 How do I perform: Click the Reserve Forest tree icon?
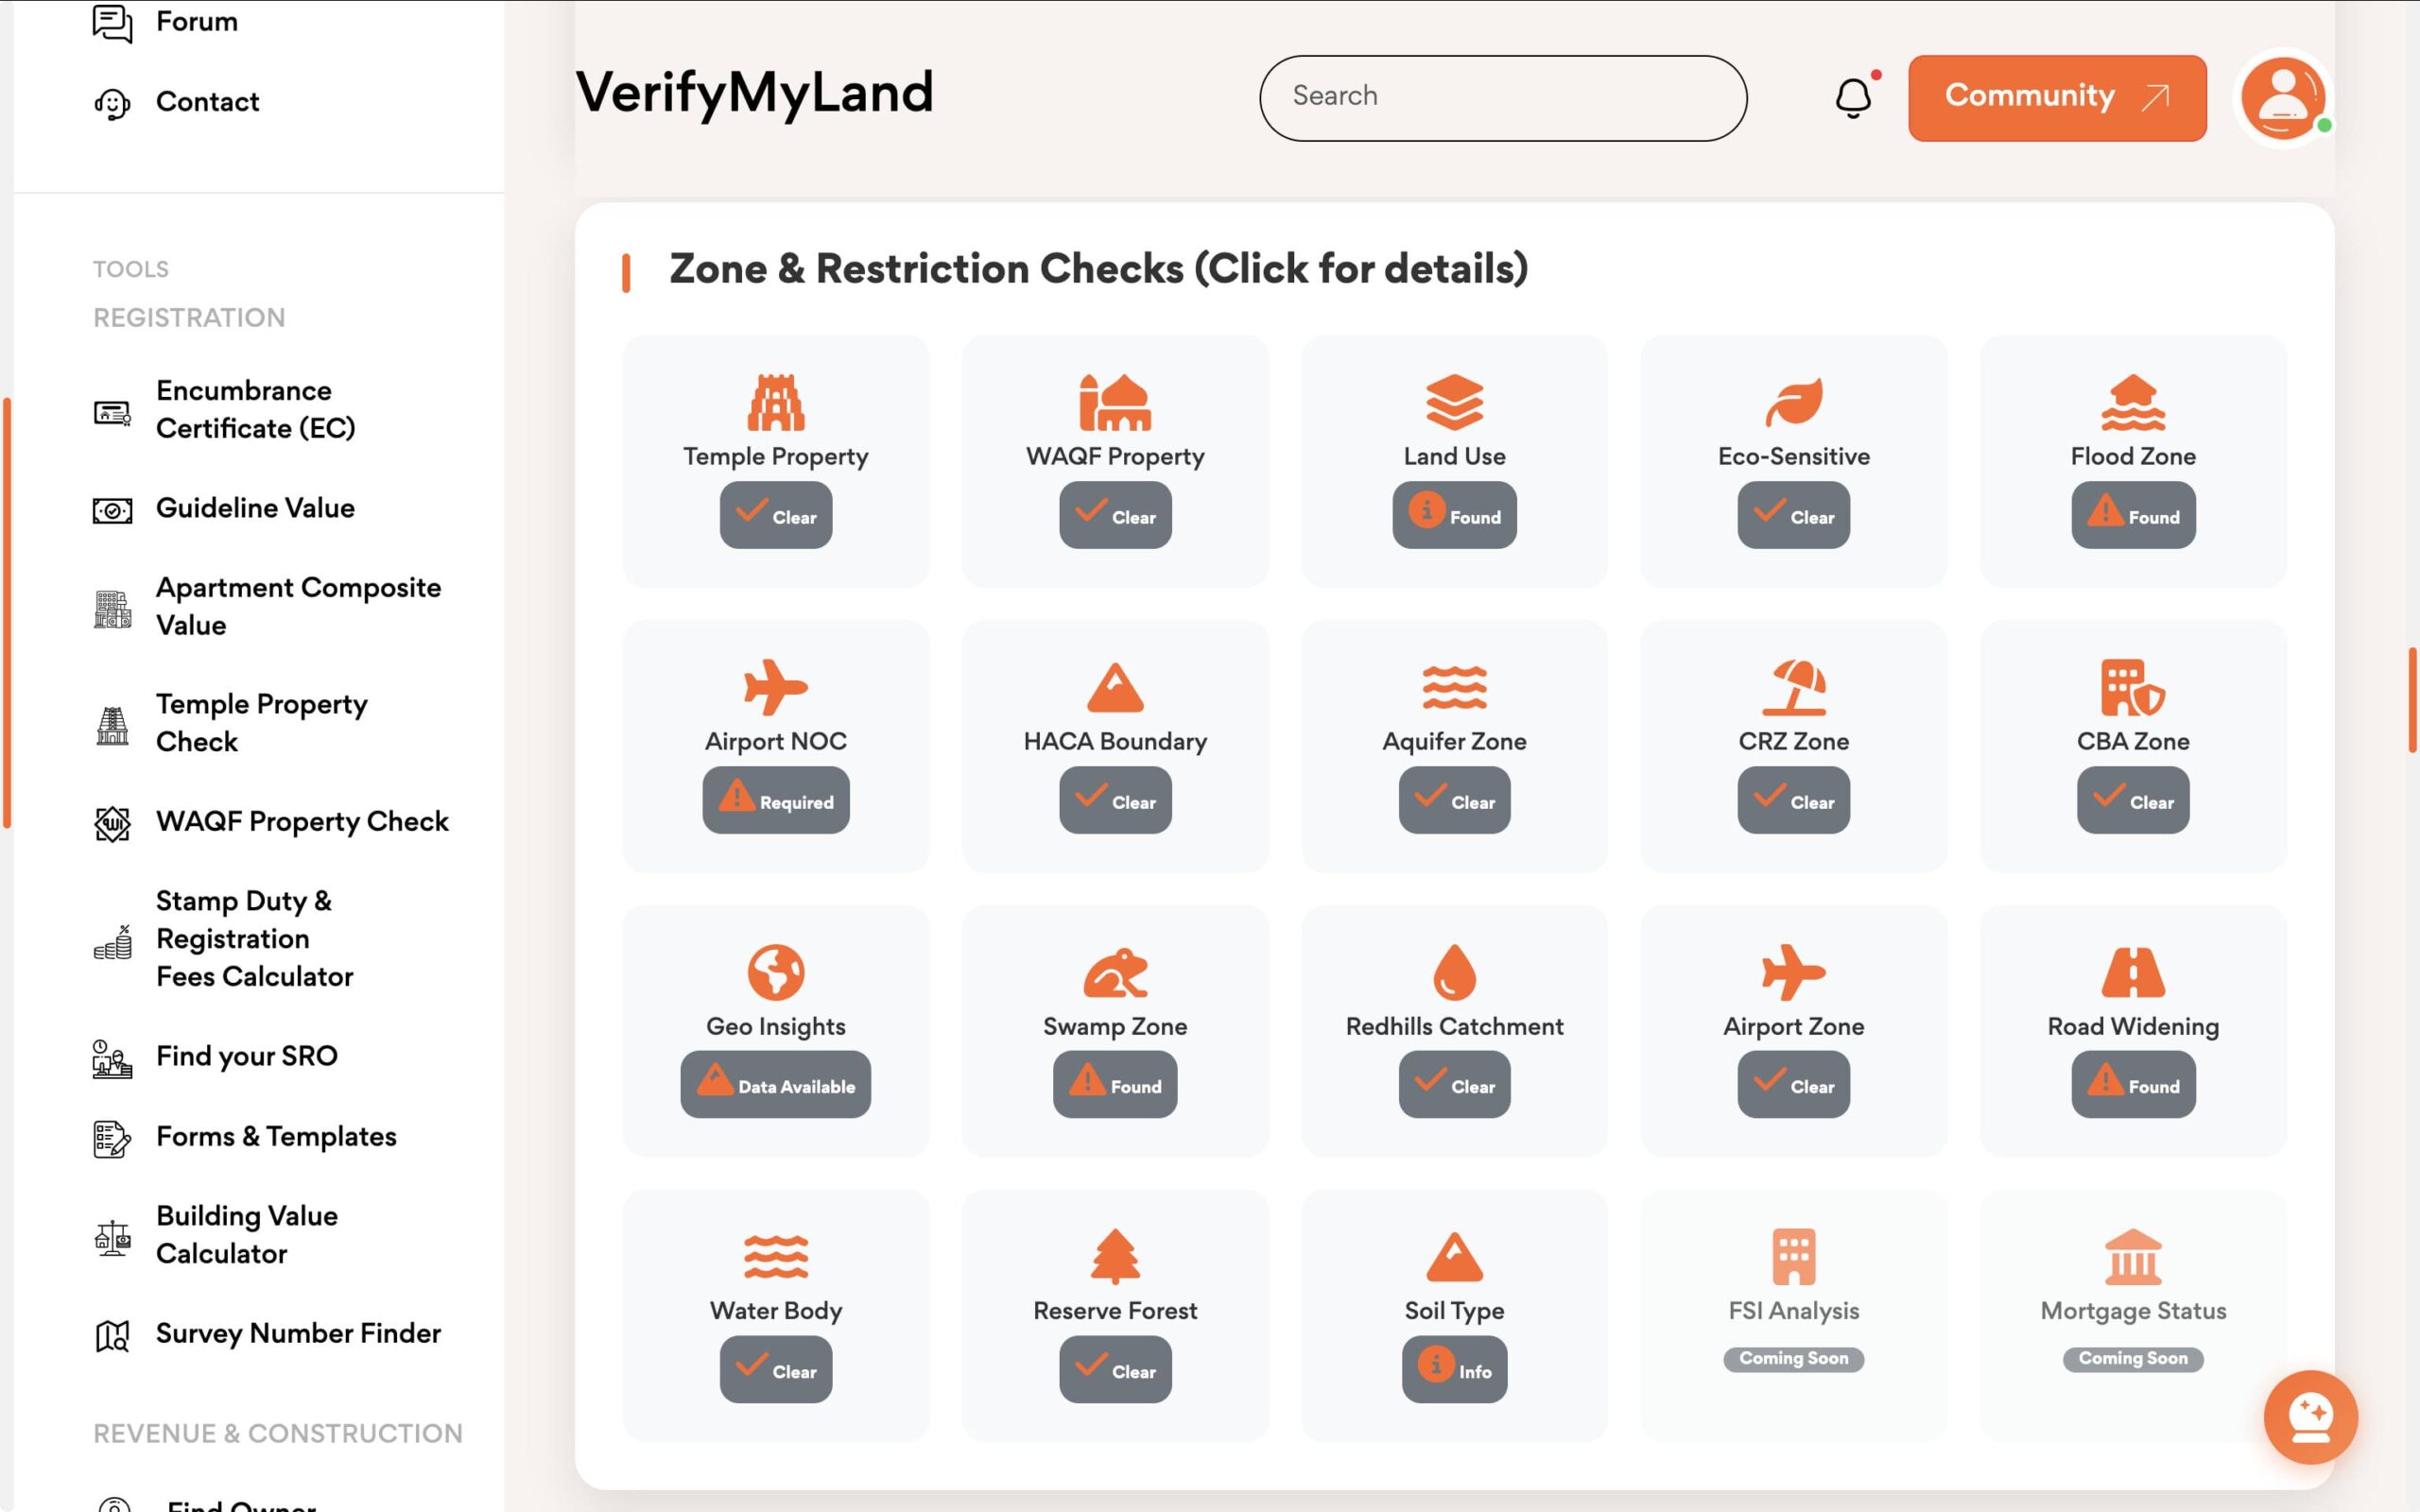[1115, 1256]
